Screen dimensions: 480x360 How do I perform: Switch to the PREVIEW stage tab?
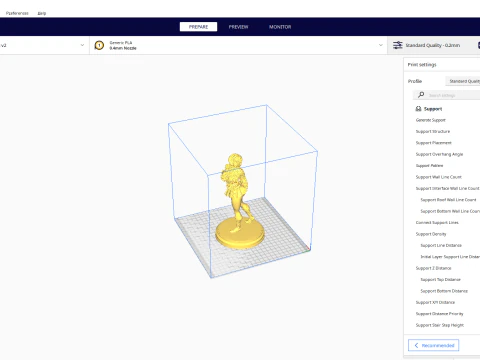(238, 27)
